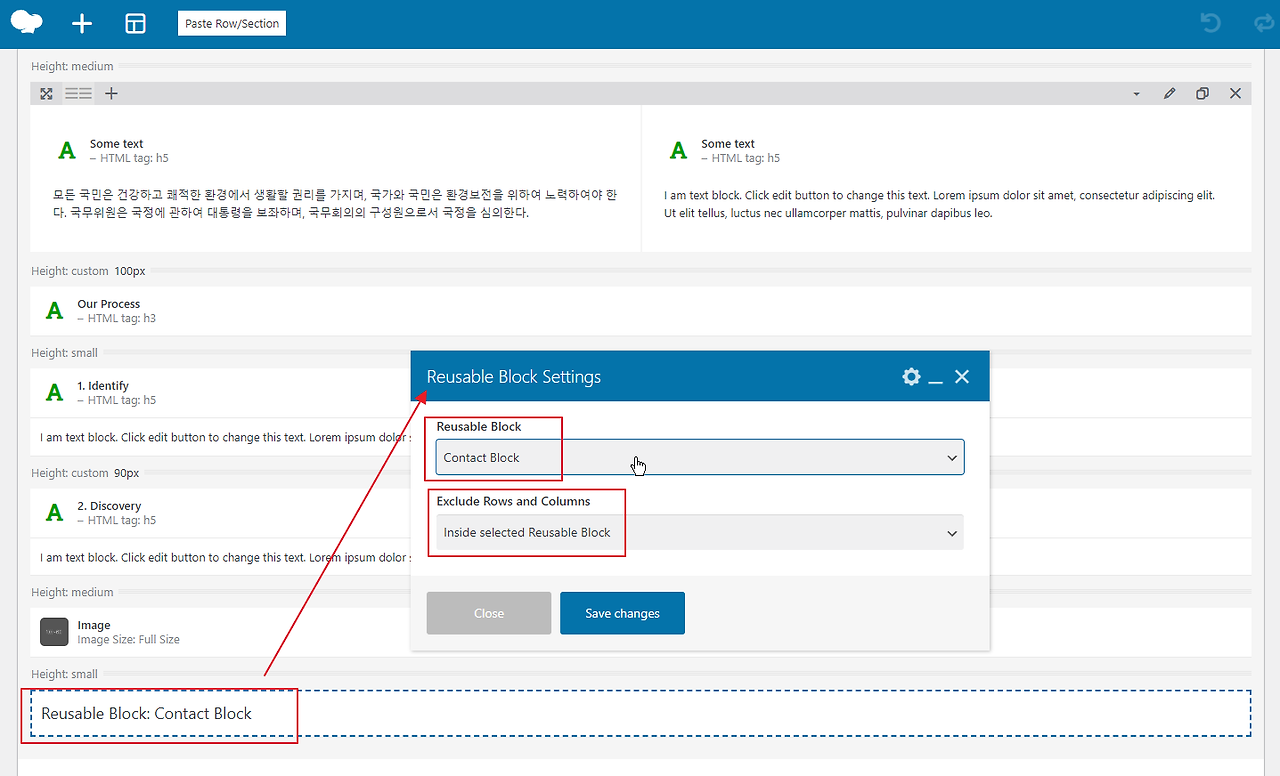Click the Our Process text element icon

(55, 311)
